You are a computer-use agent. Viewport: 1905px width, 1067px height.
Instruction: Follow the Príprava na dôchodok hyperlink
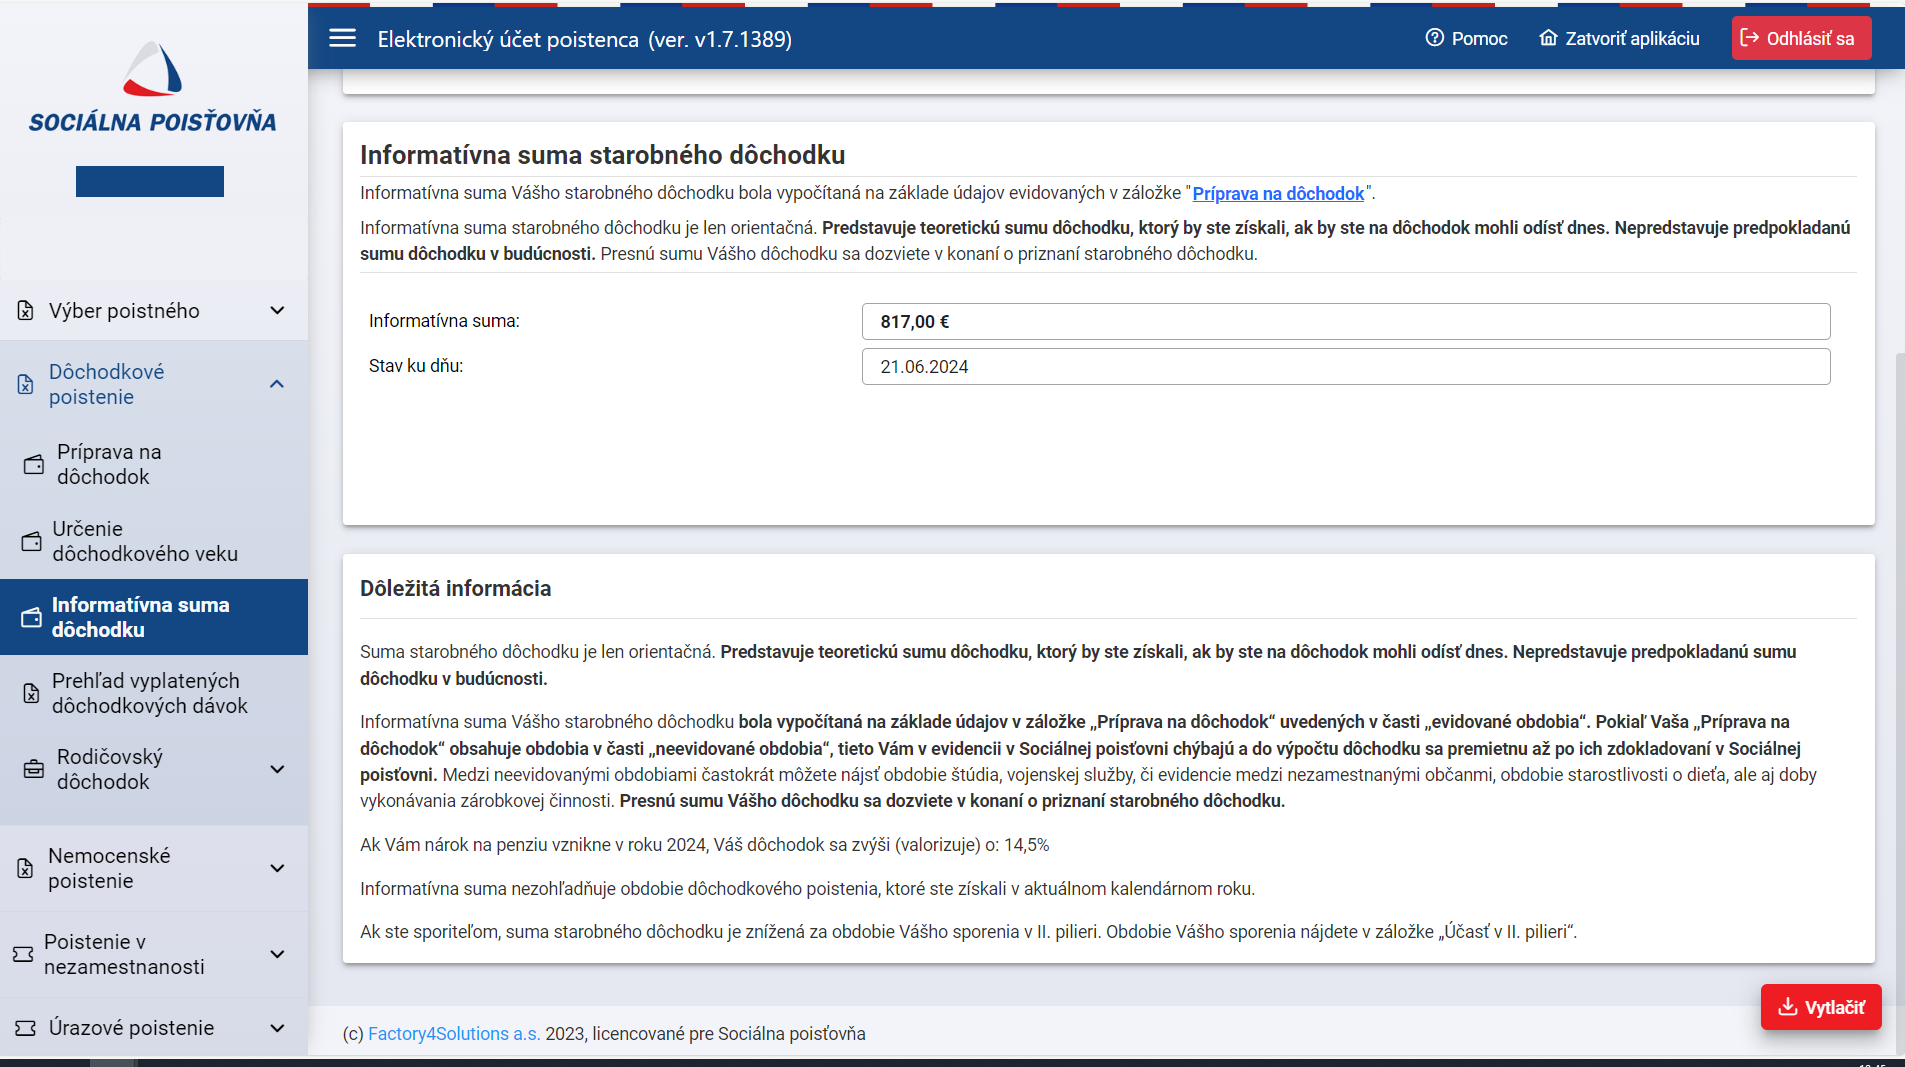pyautogui.click(x=1277, y=193)
